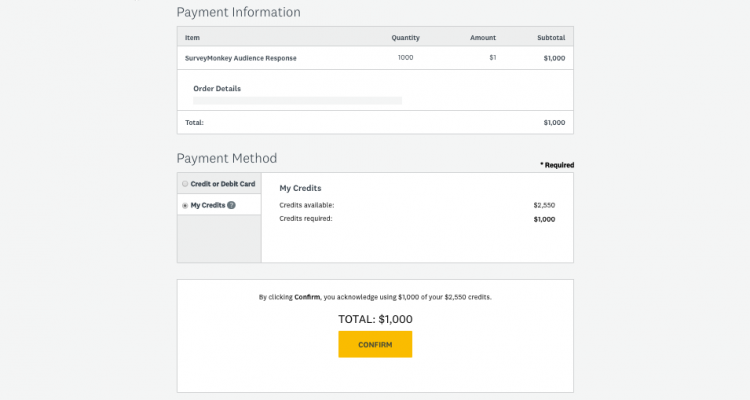Click the Payment Method heading
Viewport: 750px width, 400px height.
point(226,158)
